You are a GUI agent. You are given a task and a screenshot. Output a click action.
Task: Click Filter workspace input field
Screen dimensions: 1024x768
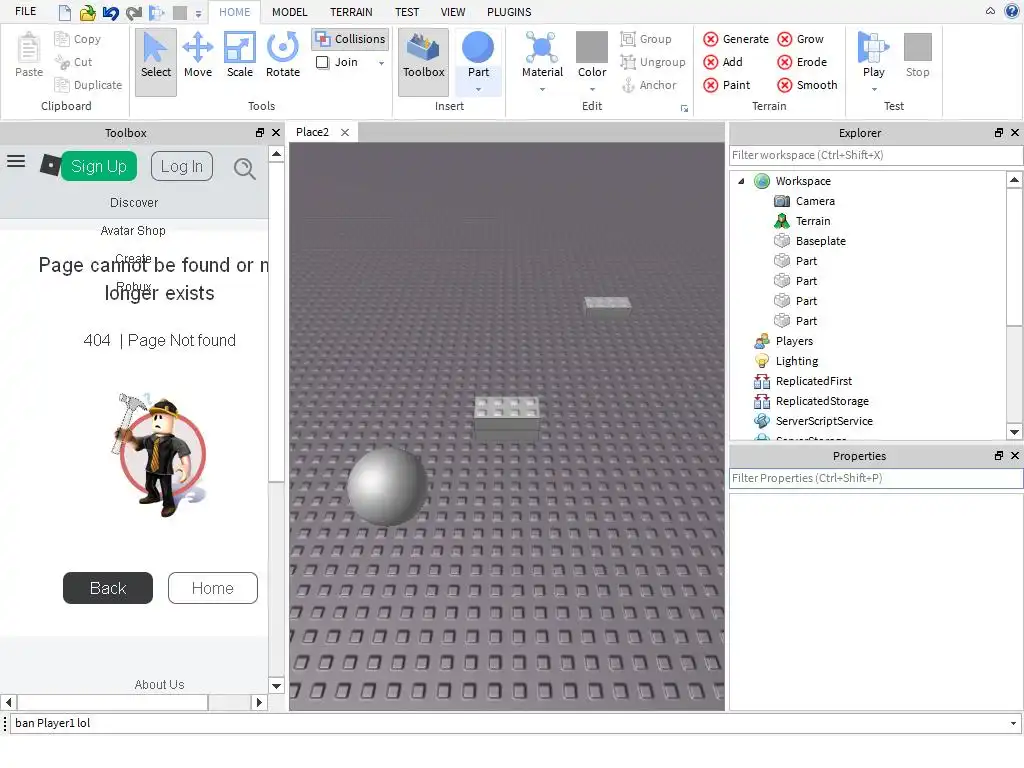click(x=876, y=155)
